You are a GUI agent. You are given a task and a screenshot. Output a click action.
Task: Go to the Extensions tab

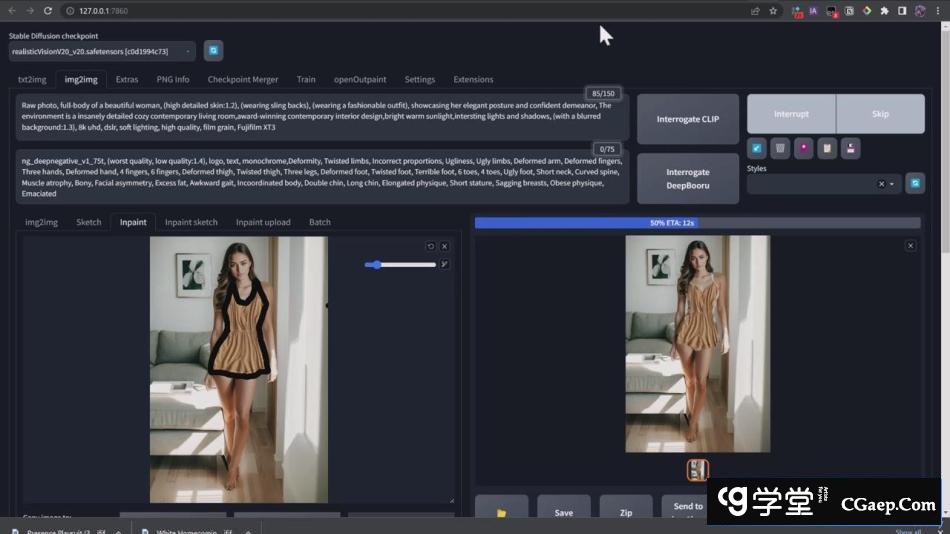click(x=473, y=79)
